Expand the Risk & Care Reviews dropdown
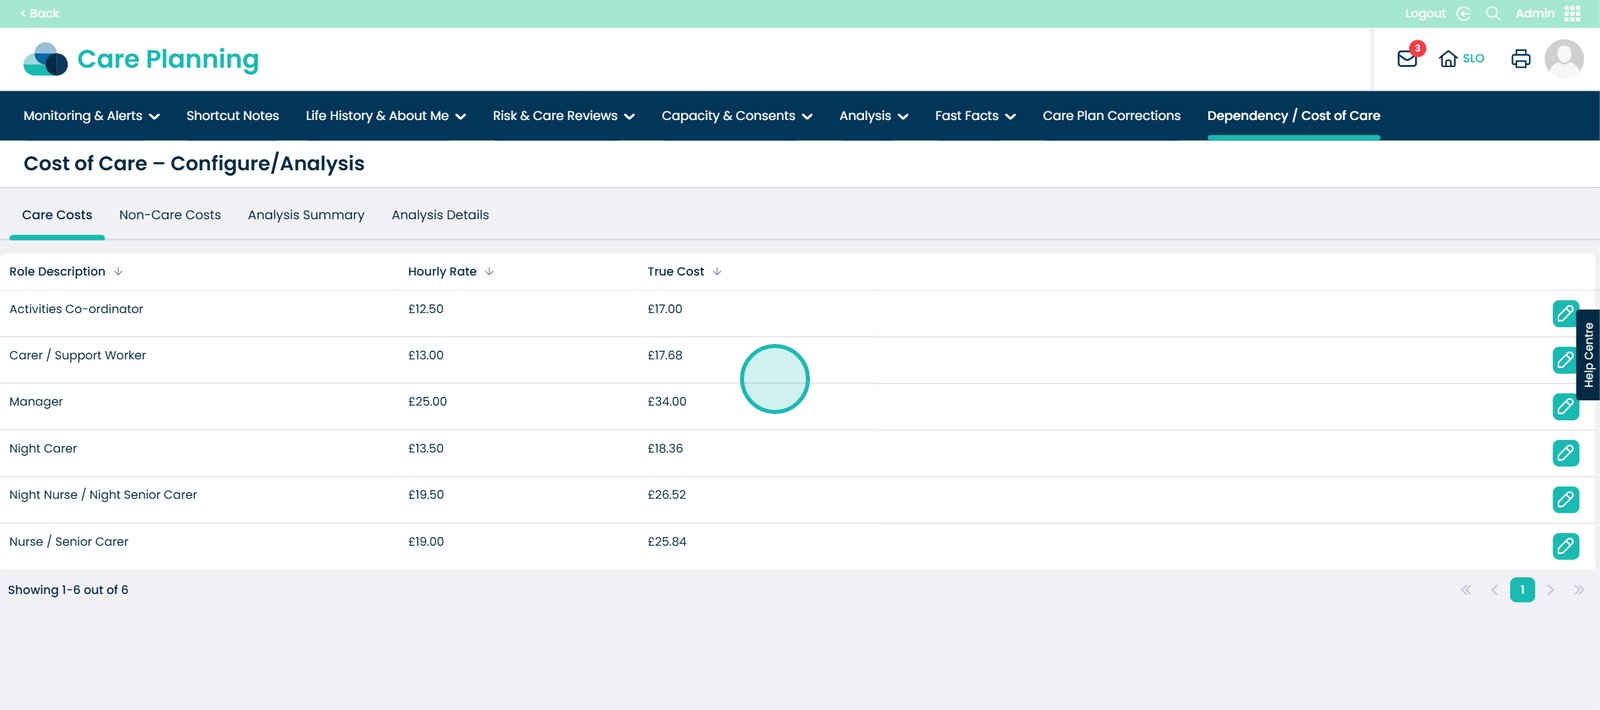1600x710 pixels. tap(563, 116)
